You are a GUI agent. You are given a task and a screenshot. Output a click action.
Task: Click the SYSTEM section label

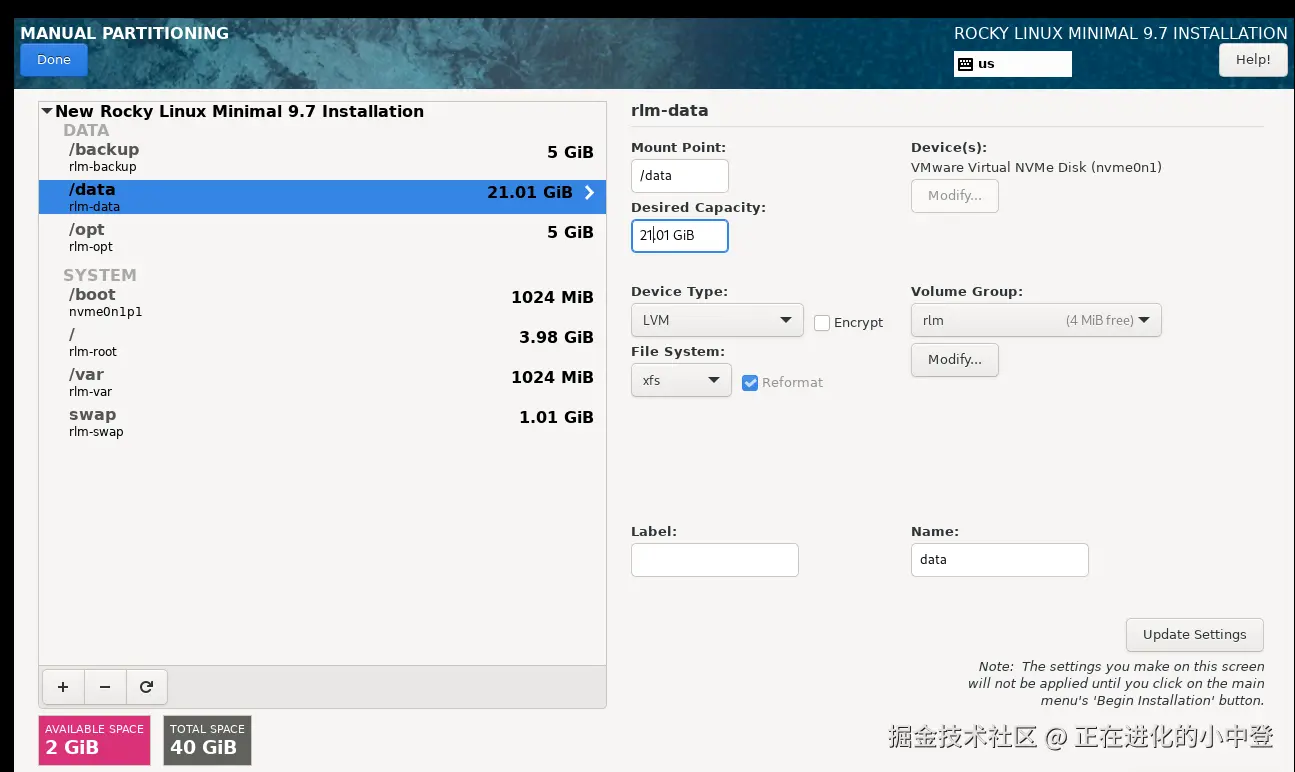[x=100, y=275]
